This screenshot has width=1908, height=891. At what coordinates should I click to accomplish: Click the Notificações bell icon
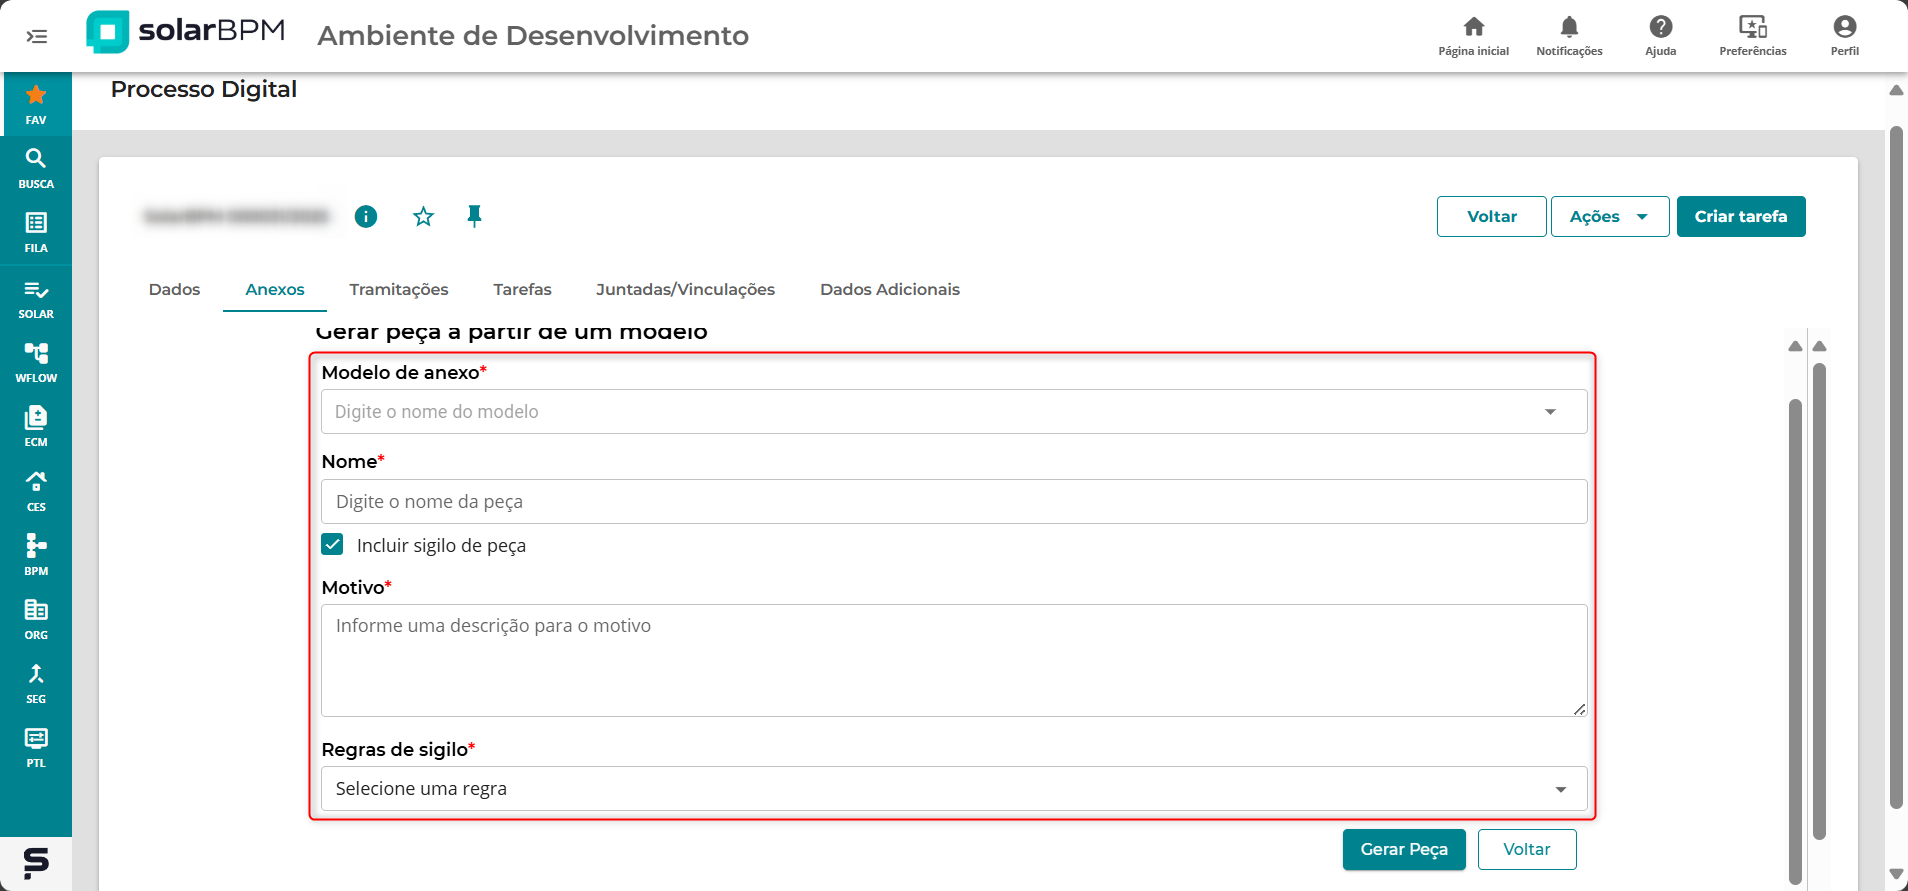1569,35
